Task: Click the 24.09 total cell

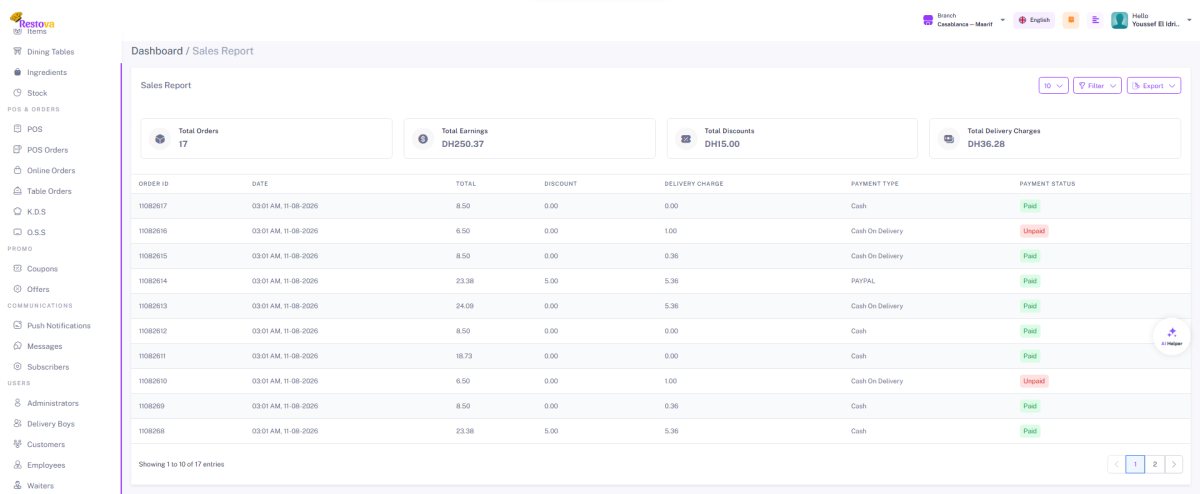Action: 464,306
